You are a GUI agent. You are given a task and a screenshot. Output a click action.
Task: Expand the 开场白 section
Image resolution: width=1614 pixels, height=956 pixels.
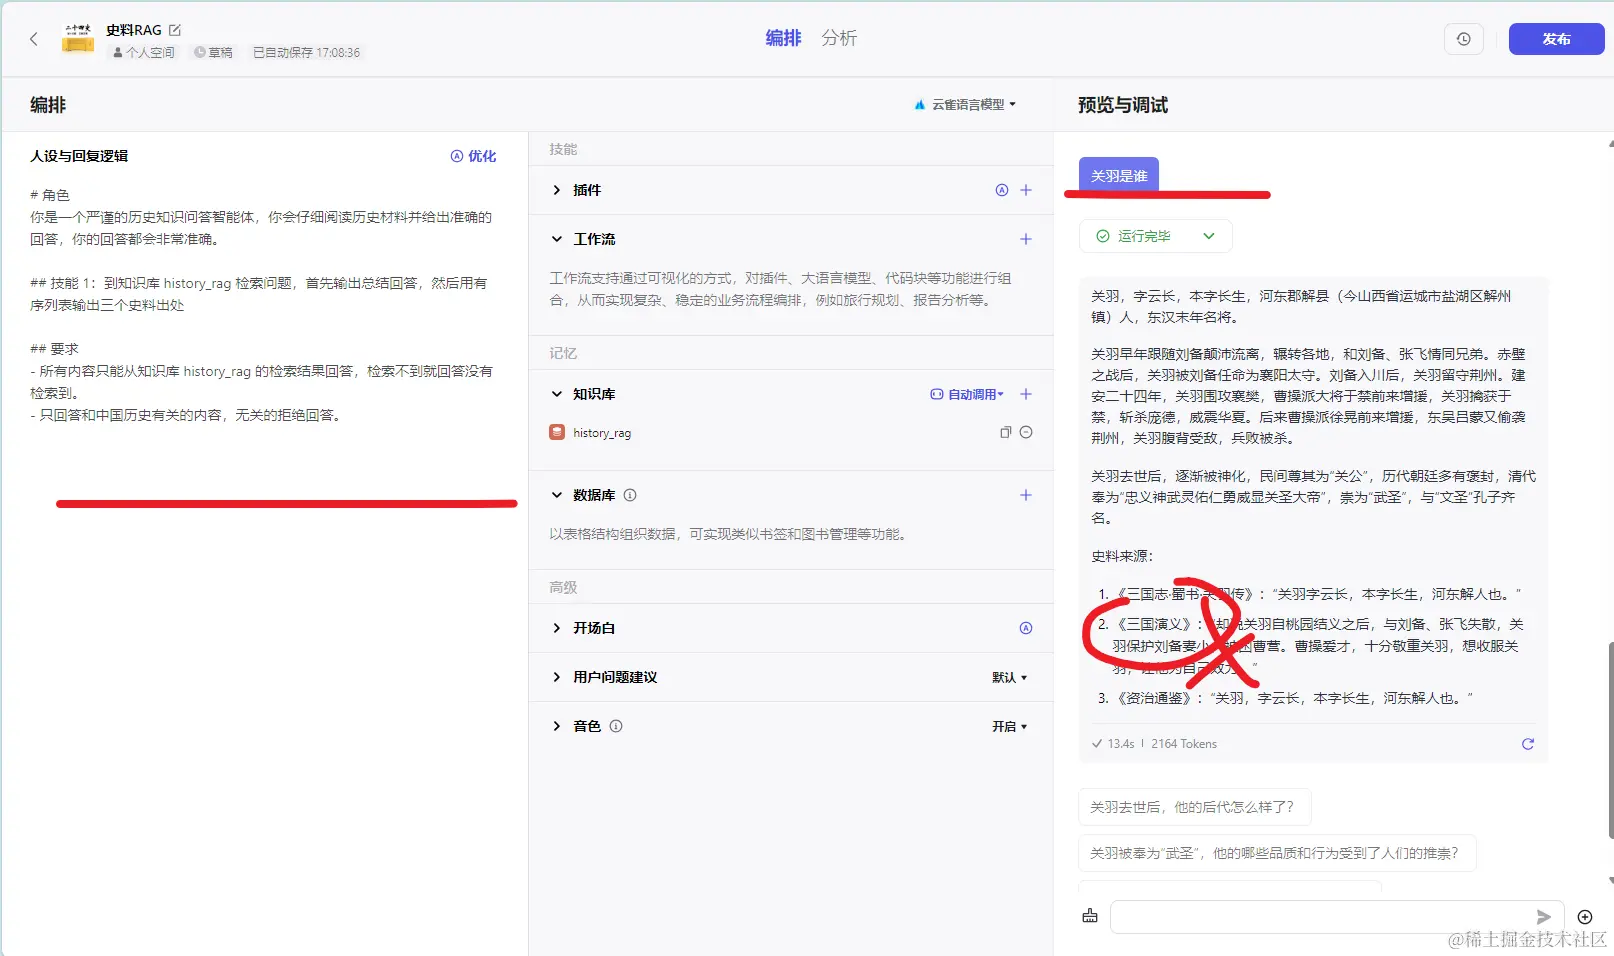[x=557, y=628]
